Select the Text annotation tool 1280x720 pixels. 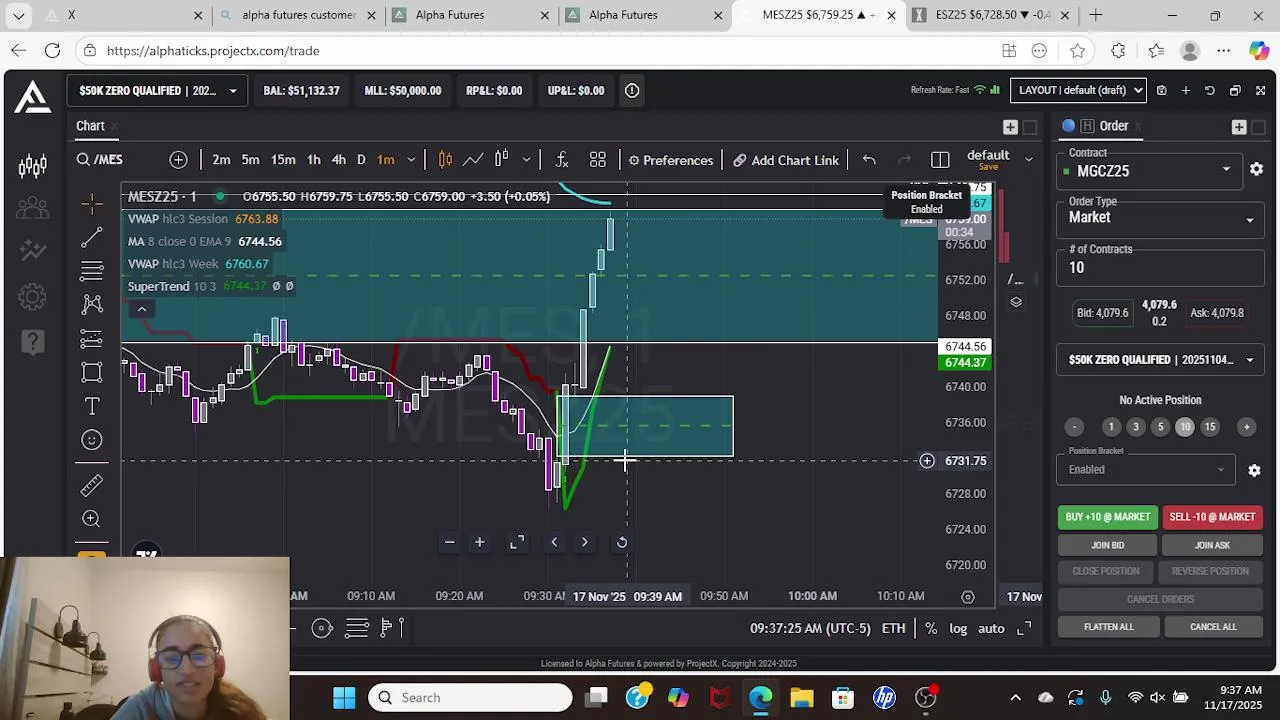pyautogui.click(x=92, y=406)
